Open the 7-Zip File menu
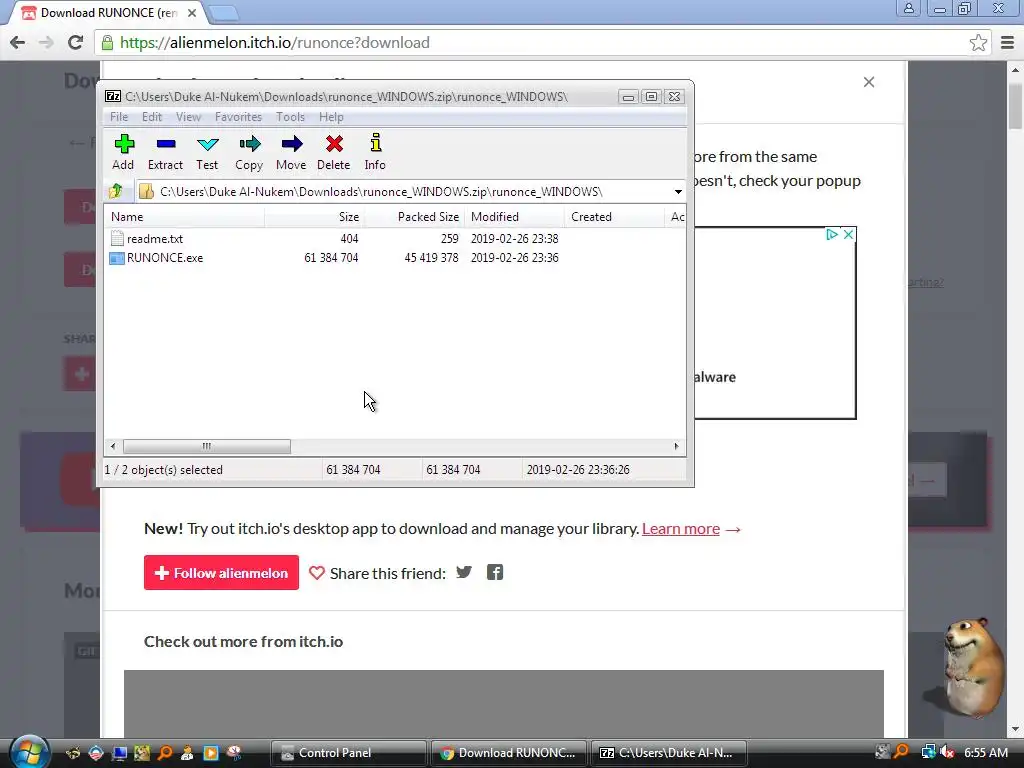This screenshot has width=1024, height=768. (x=119, y=117)
